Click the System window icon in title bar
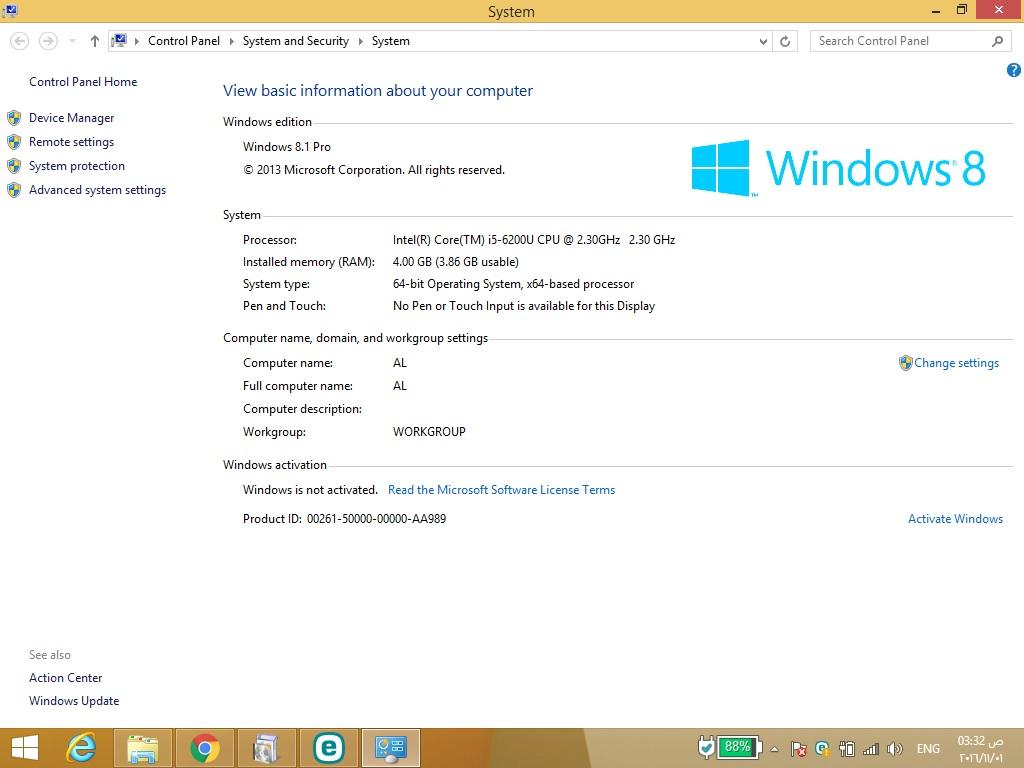Screen dimensions: 1024x768 point(10,10)
